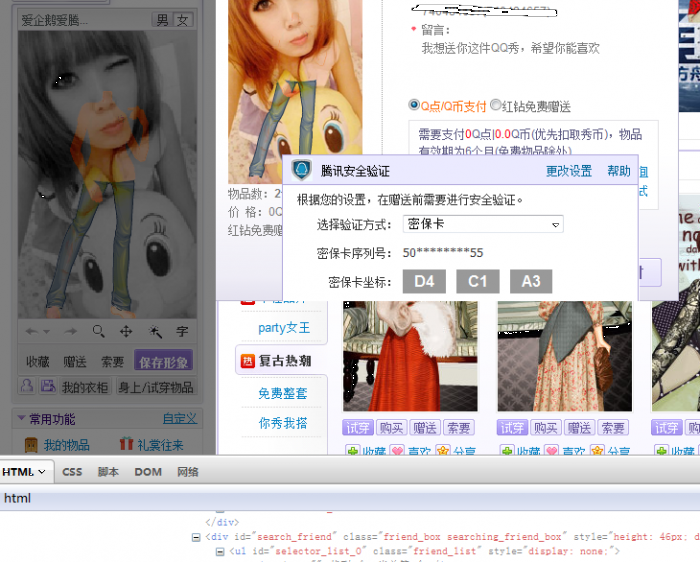Switch to 身上/试穿物品 tab
Image resolution: width=700 pixels, height=562 pixels.
click(x=155, y=387)
